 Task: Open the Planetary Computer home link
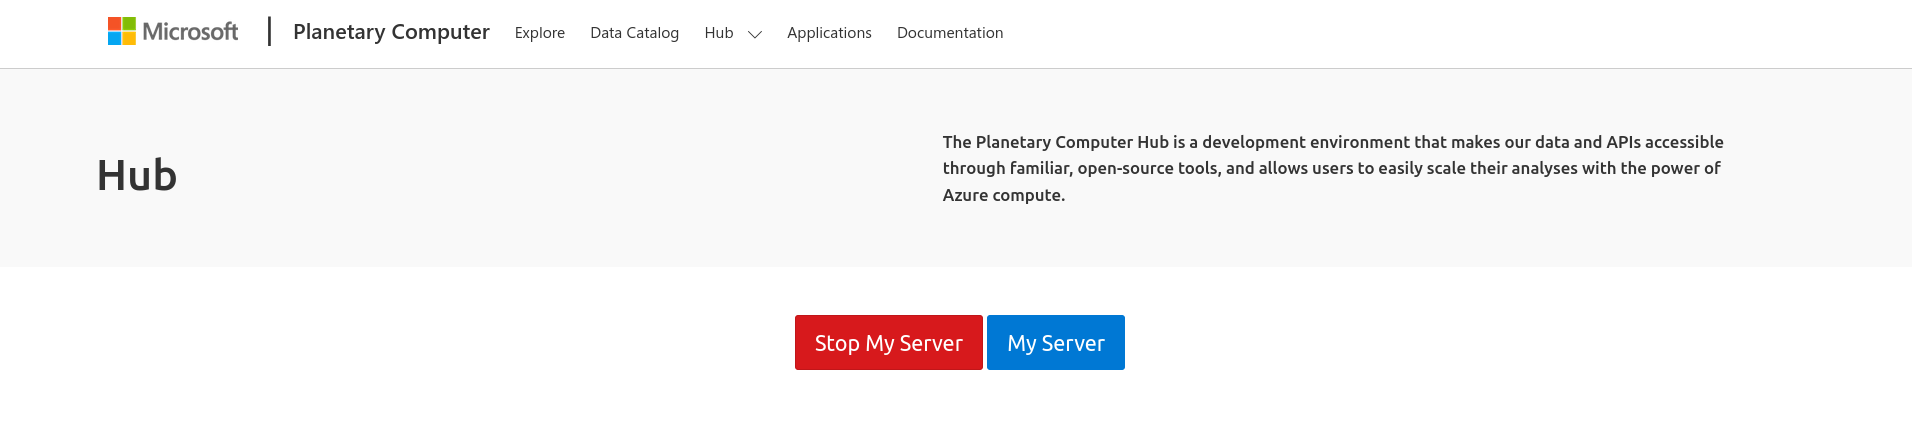click(391, 32)
